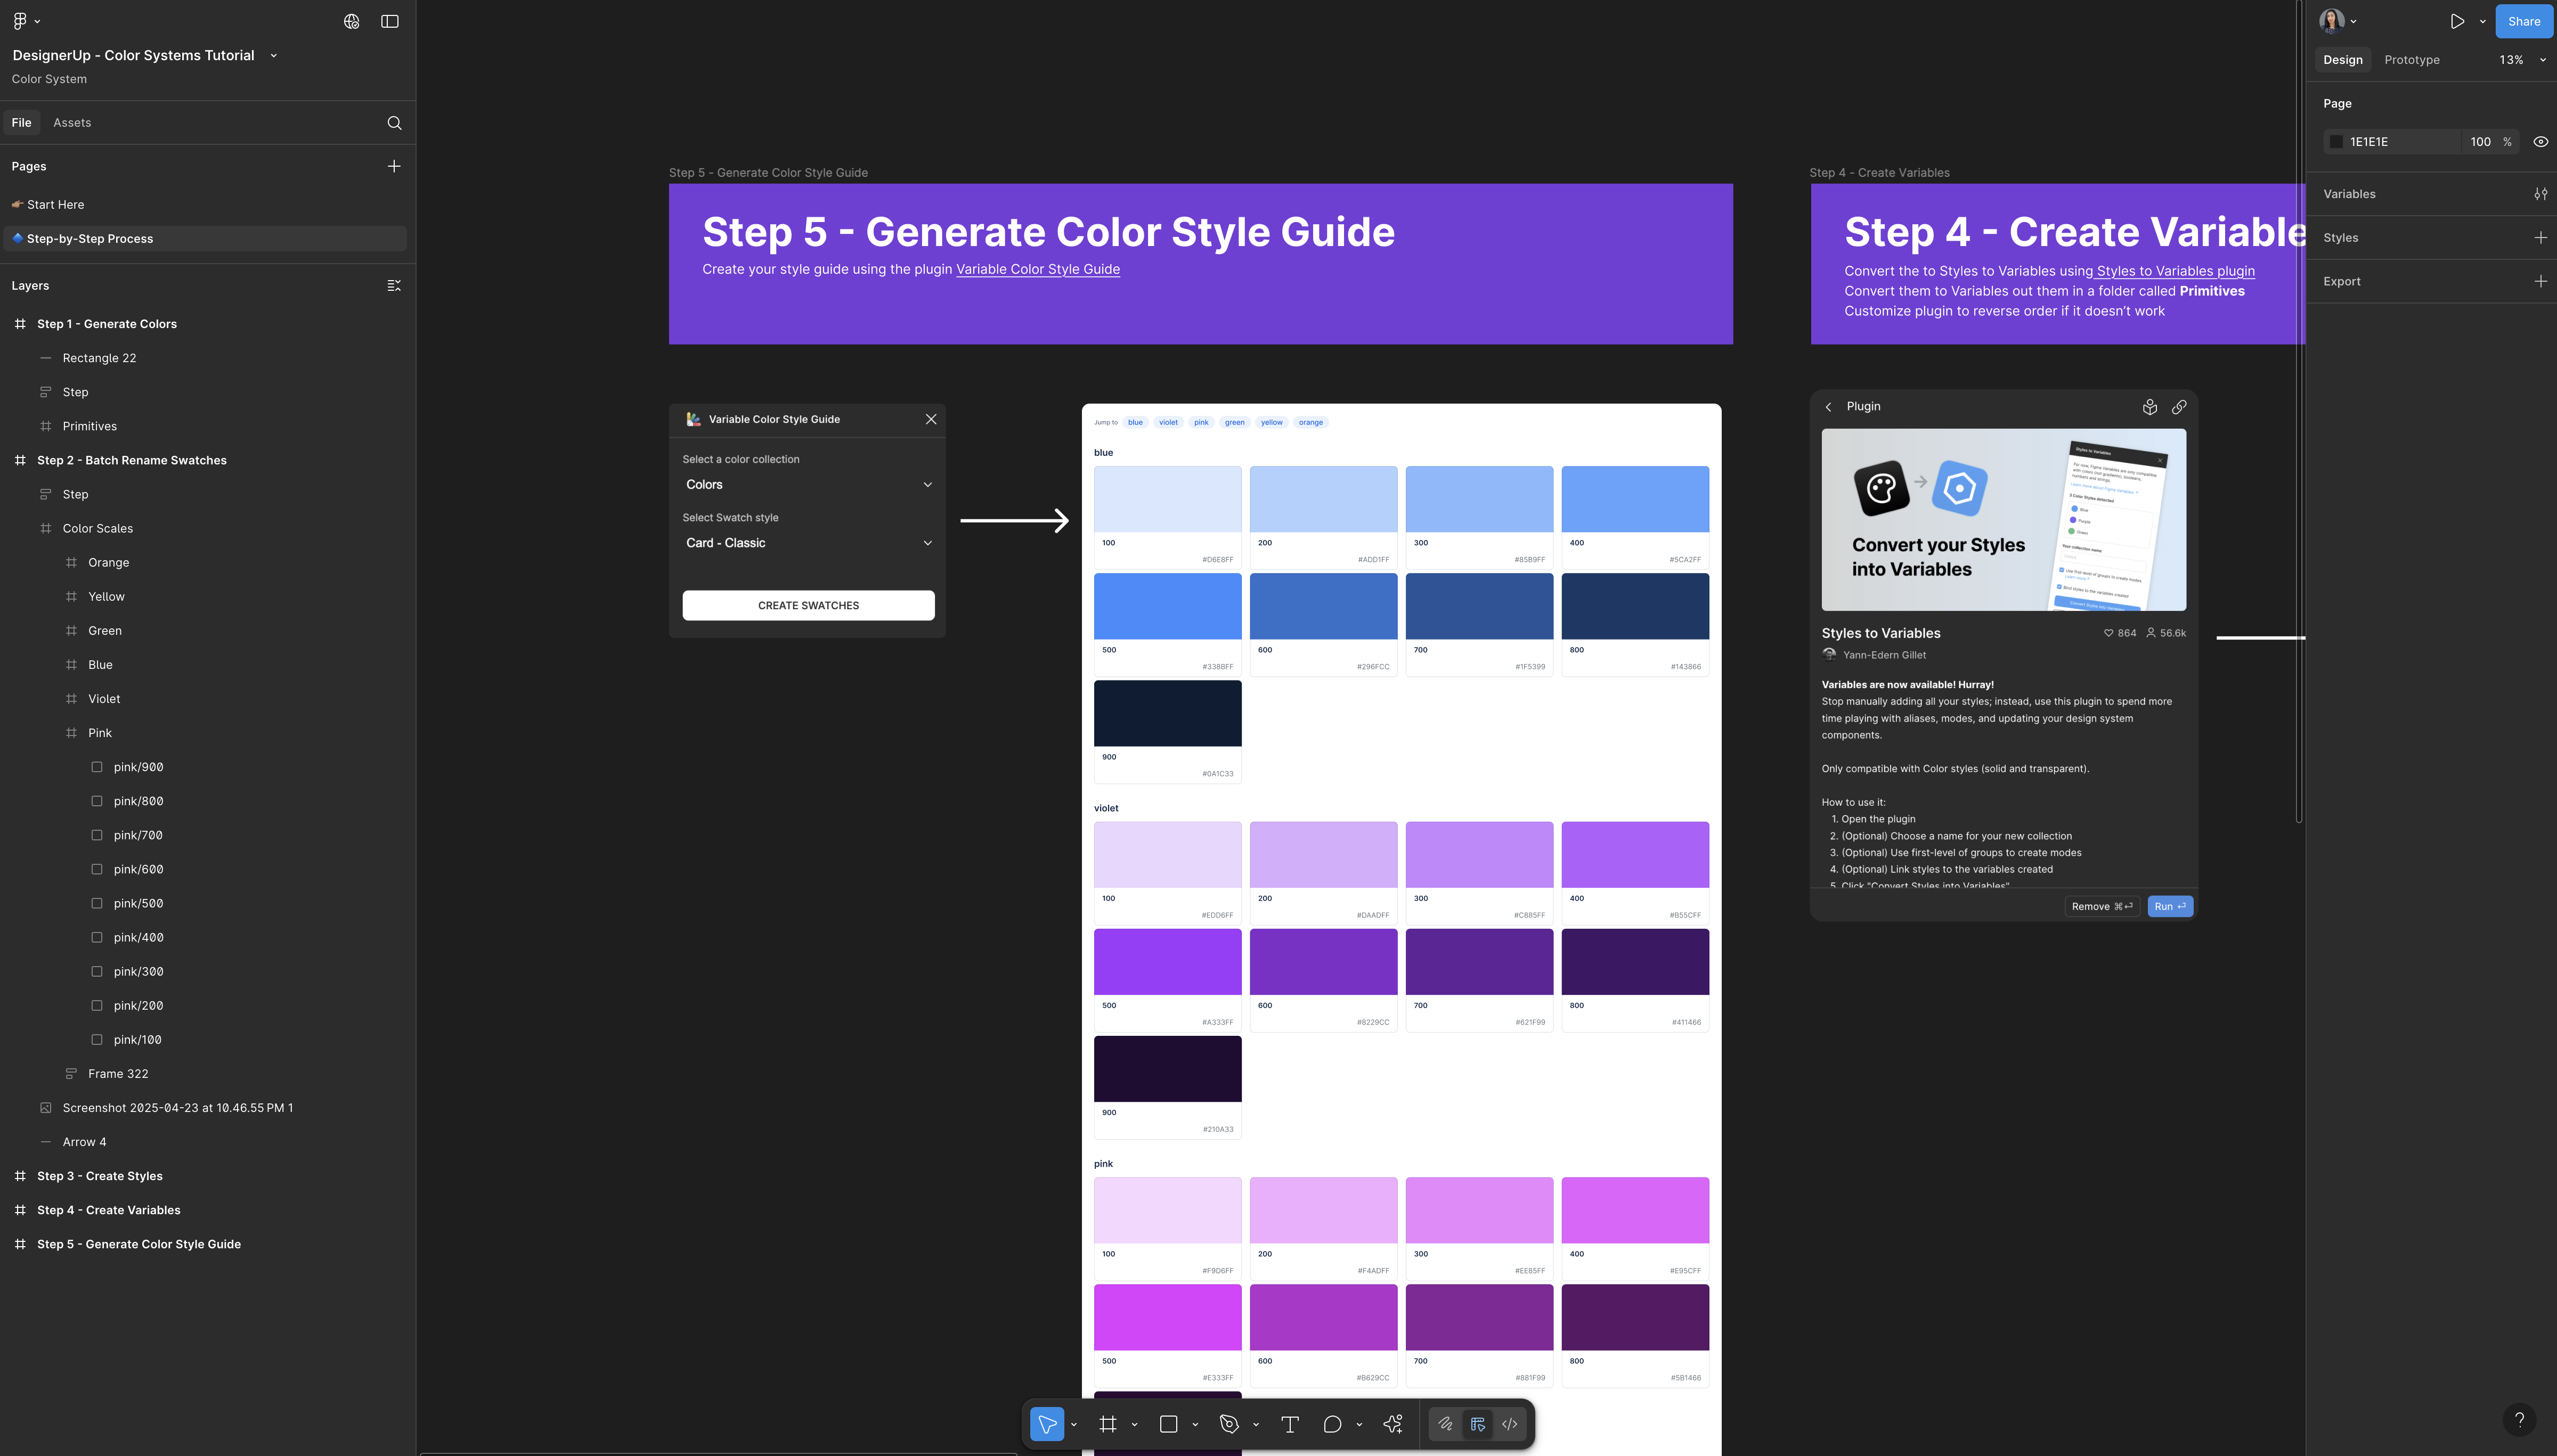Click the user avatar in header
The image size is (2557, 1456).
[2332, 21]
